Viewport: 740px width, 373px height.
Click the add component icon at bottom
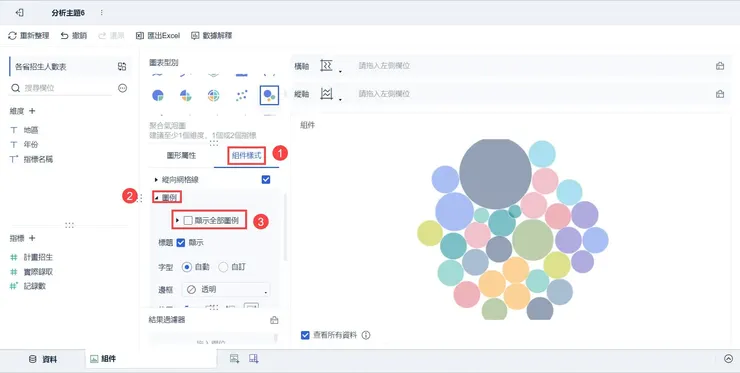(235, 359)
